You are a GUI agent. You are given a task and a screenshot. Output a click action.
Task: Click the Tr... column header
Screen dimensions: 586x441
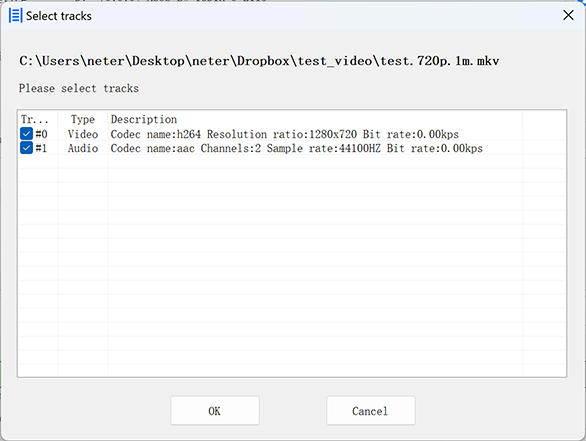click(37, 119)
